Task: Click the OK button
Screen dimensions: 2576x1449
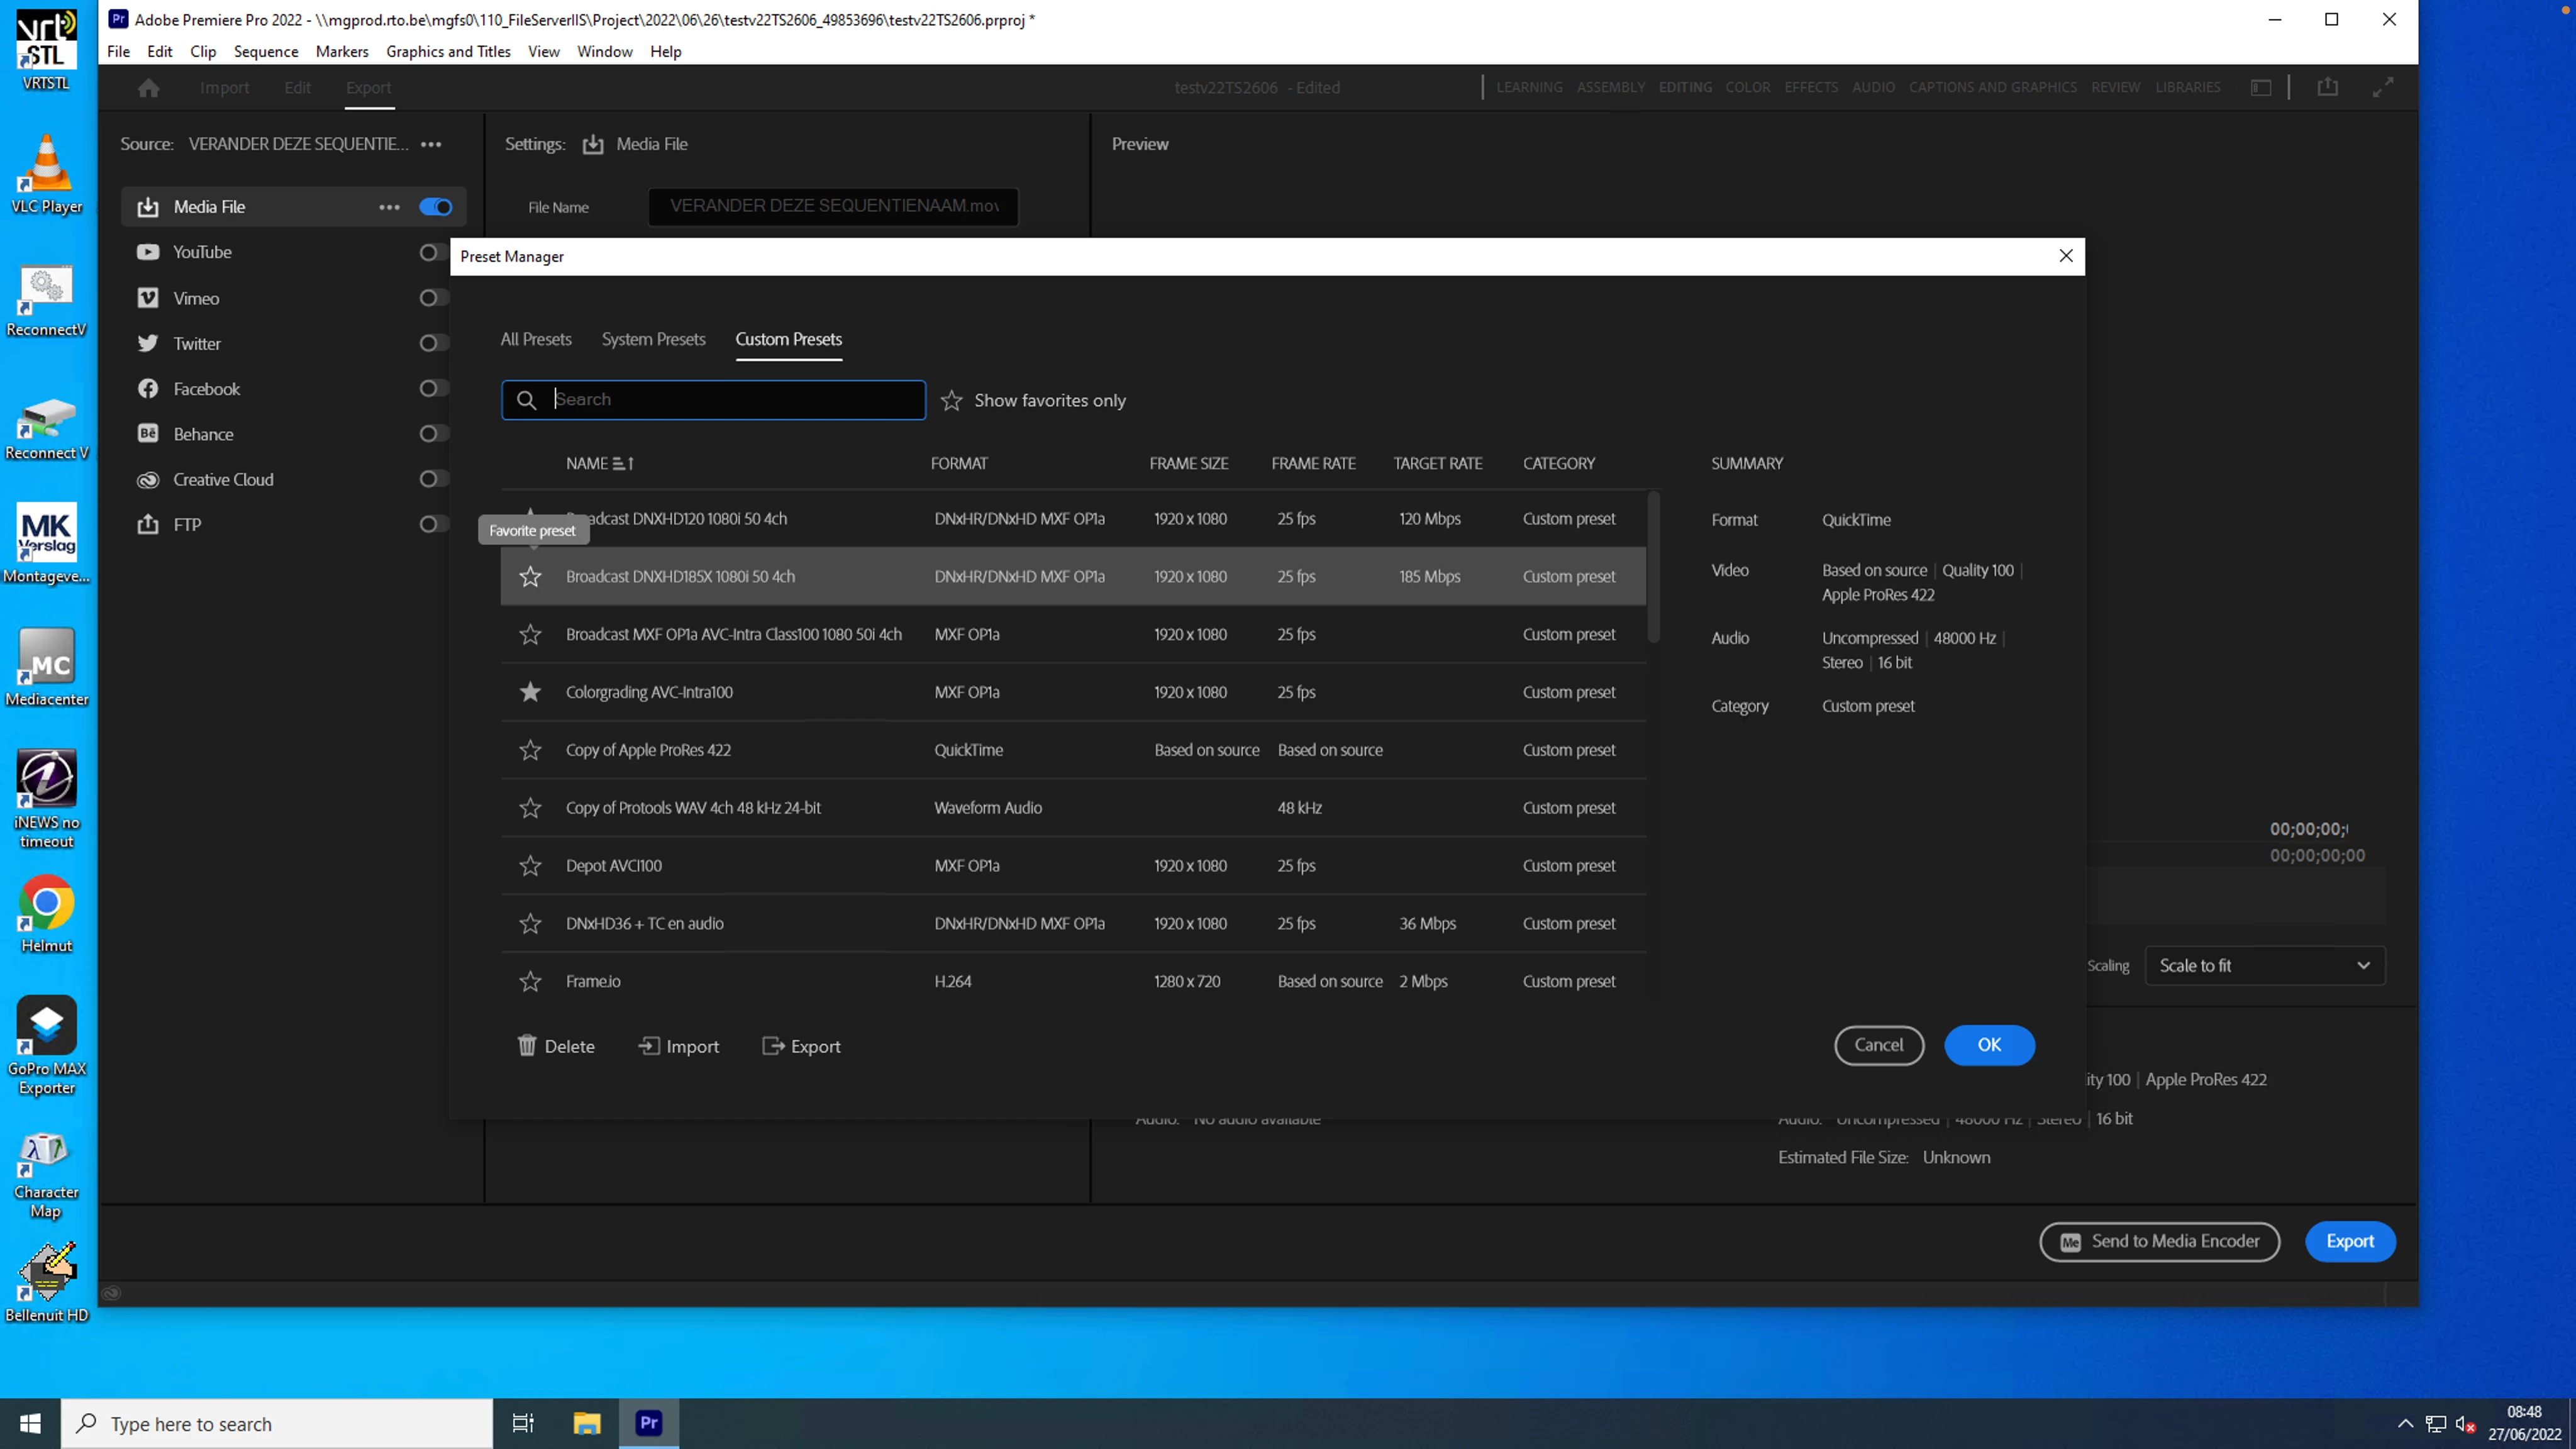Action: point(1988,1045)
